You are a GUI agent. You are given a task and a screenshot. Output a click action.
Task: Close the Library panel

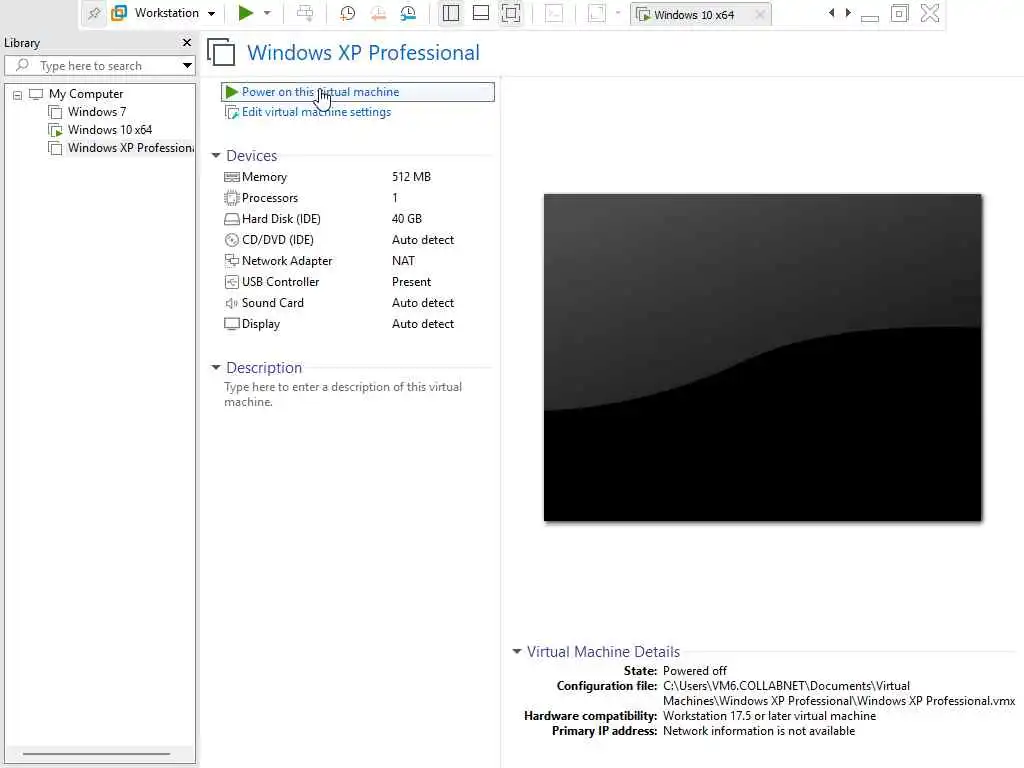pyautogui.click(x=187, y=42)
